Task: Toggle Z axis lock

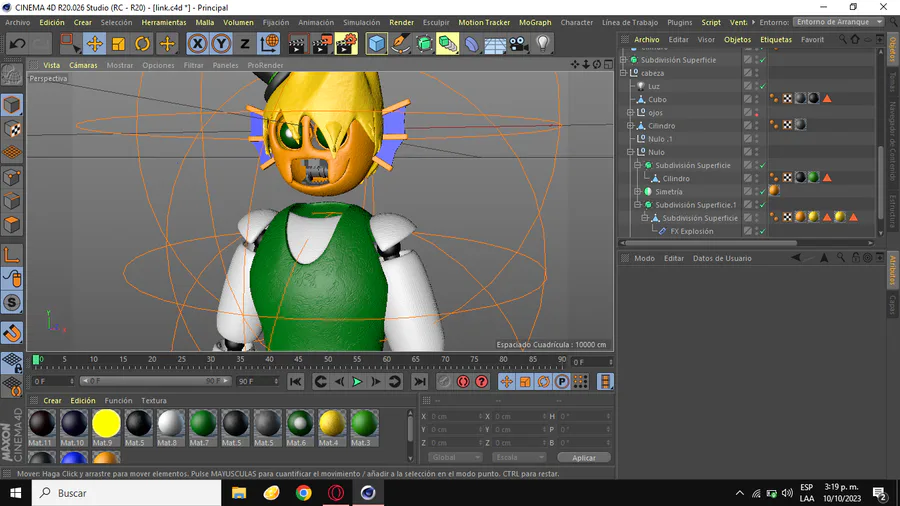Action: (245, 44)
